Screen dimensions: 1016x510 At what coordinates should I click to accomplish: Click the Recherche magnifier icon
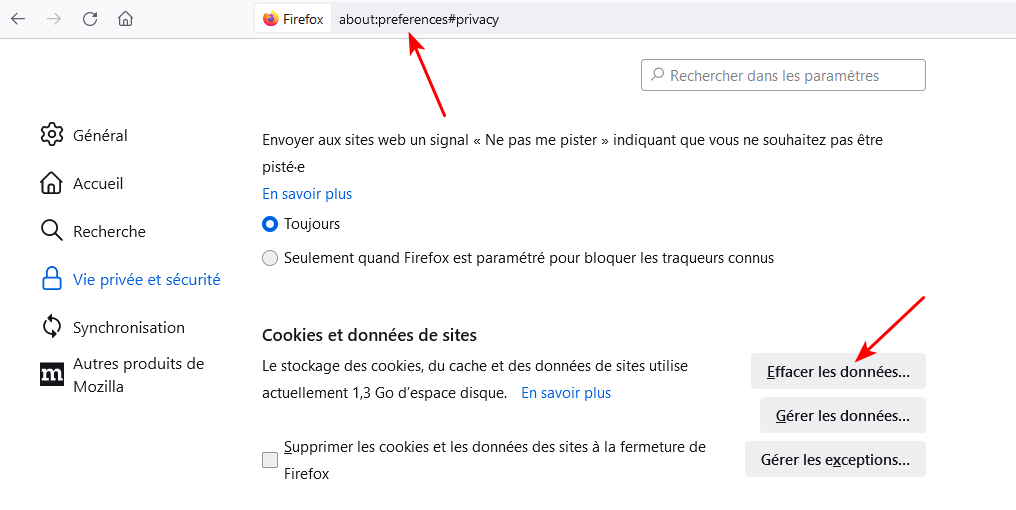[x=51, y=231]
